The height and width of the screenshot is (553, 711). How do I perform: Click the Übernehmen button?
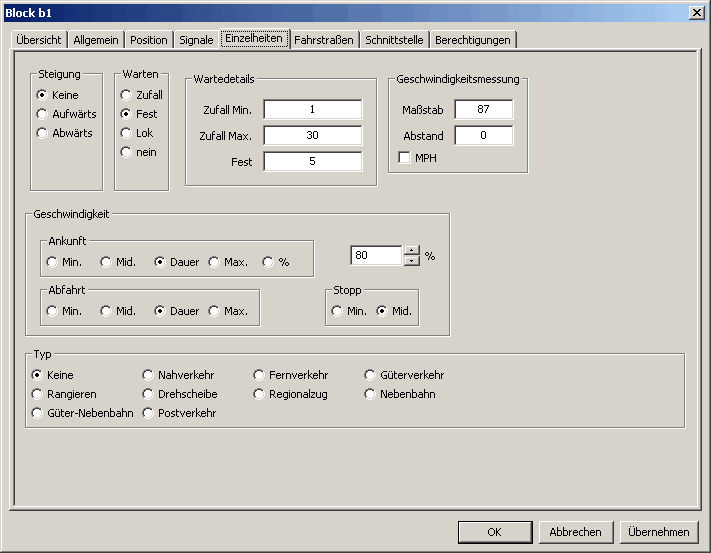pyautogui.click(x=657, y=532)
